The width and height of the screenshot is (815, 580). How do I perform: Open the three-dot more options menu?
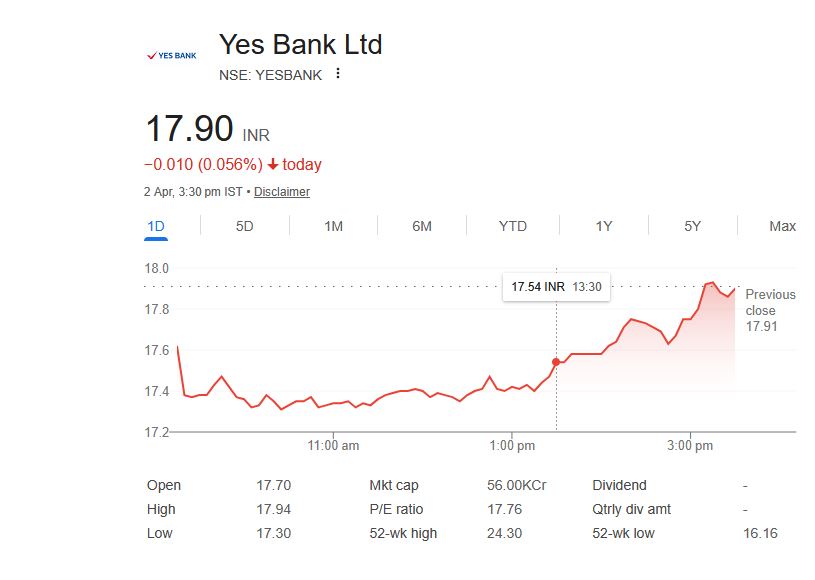tap(338, 74)
